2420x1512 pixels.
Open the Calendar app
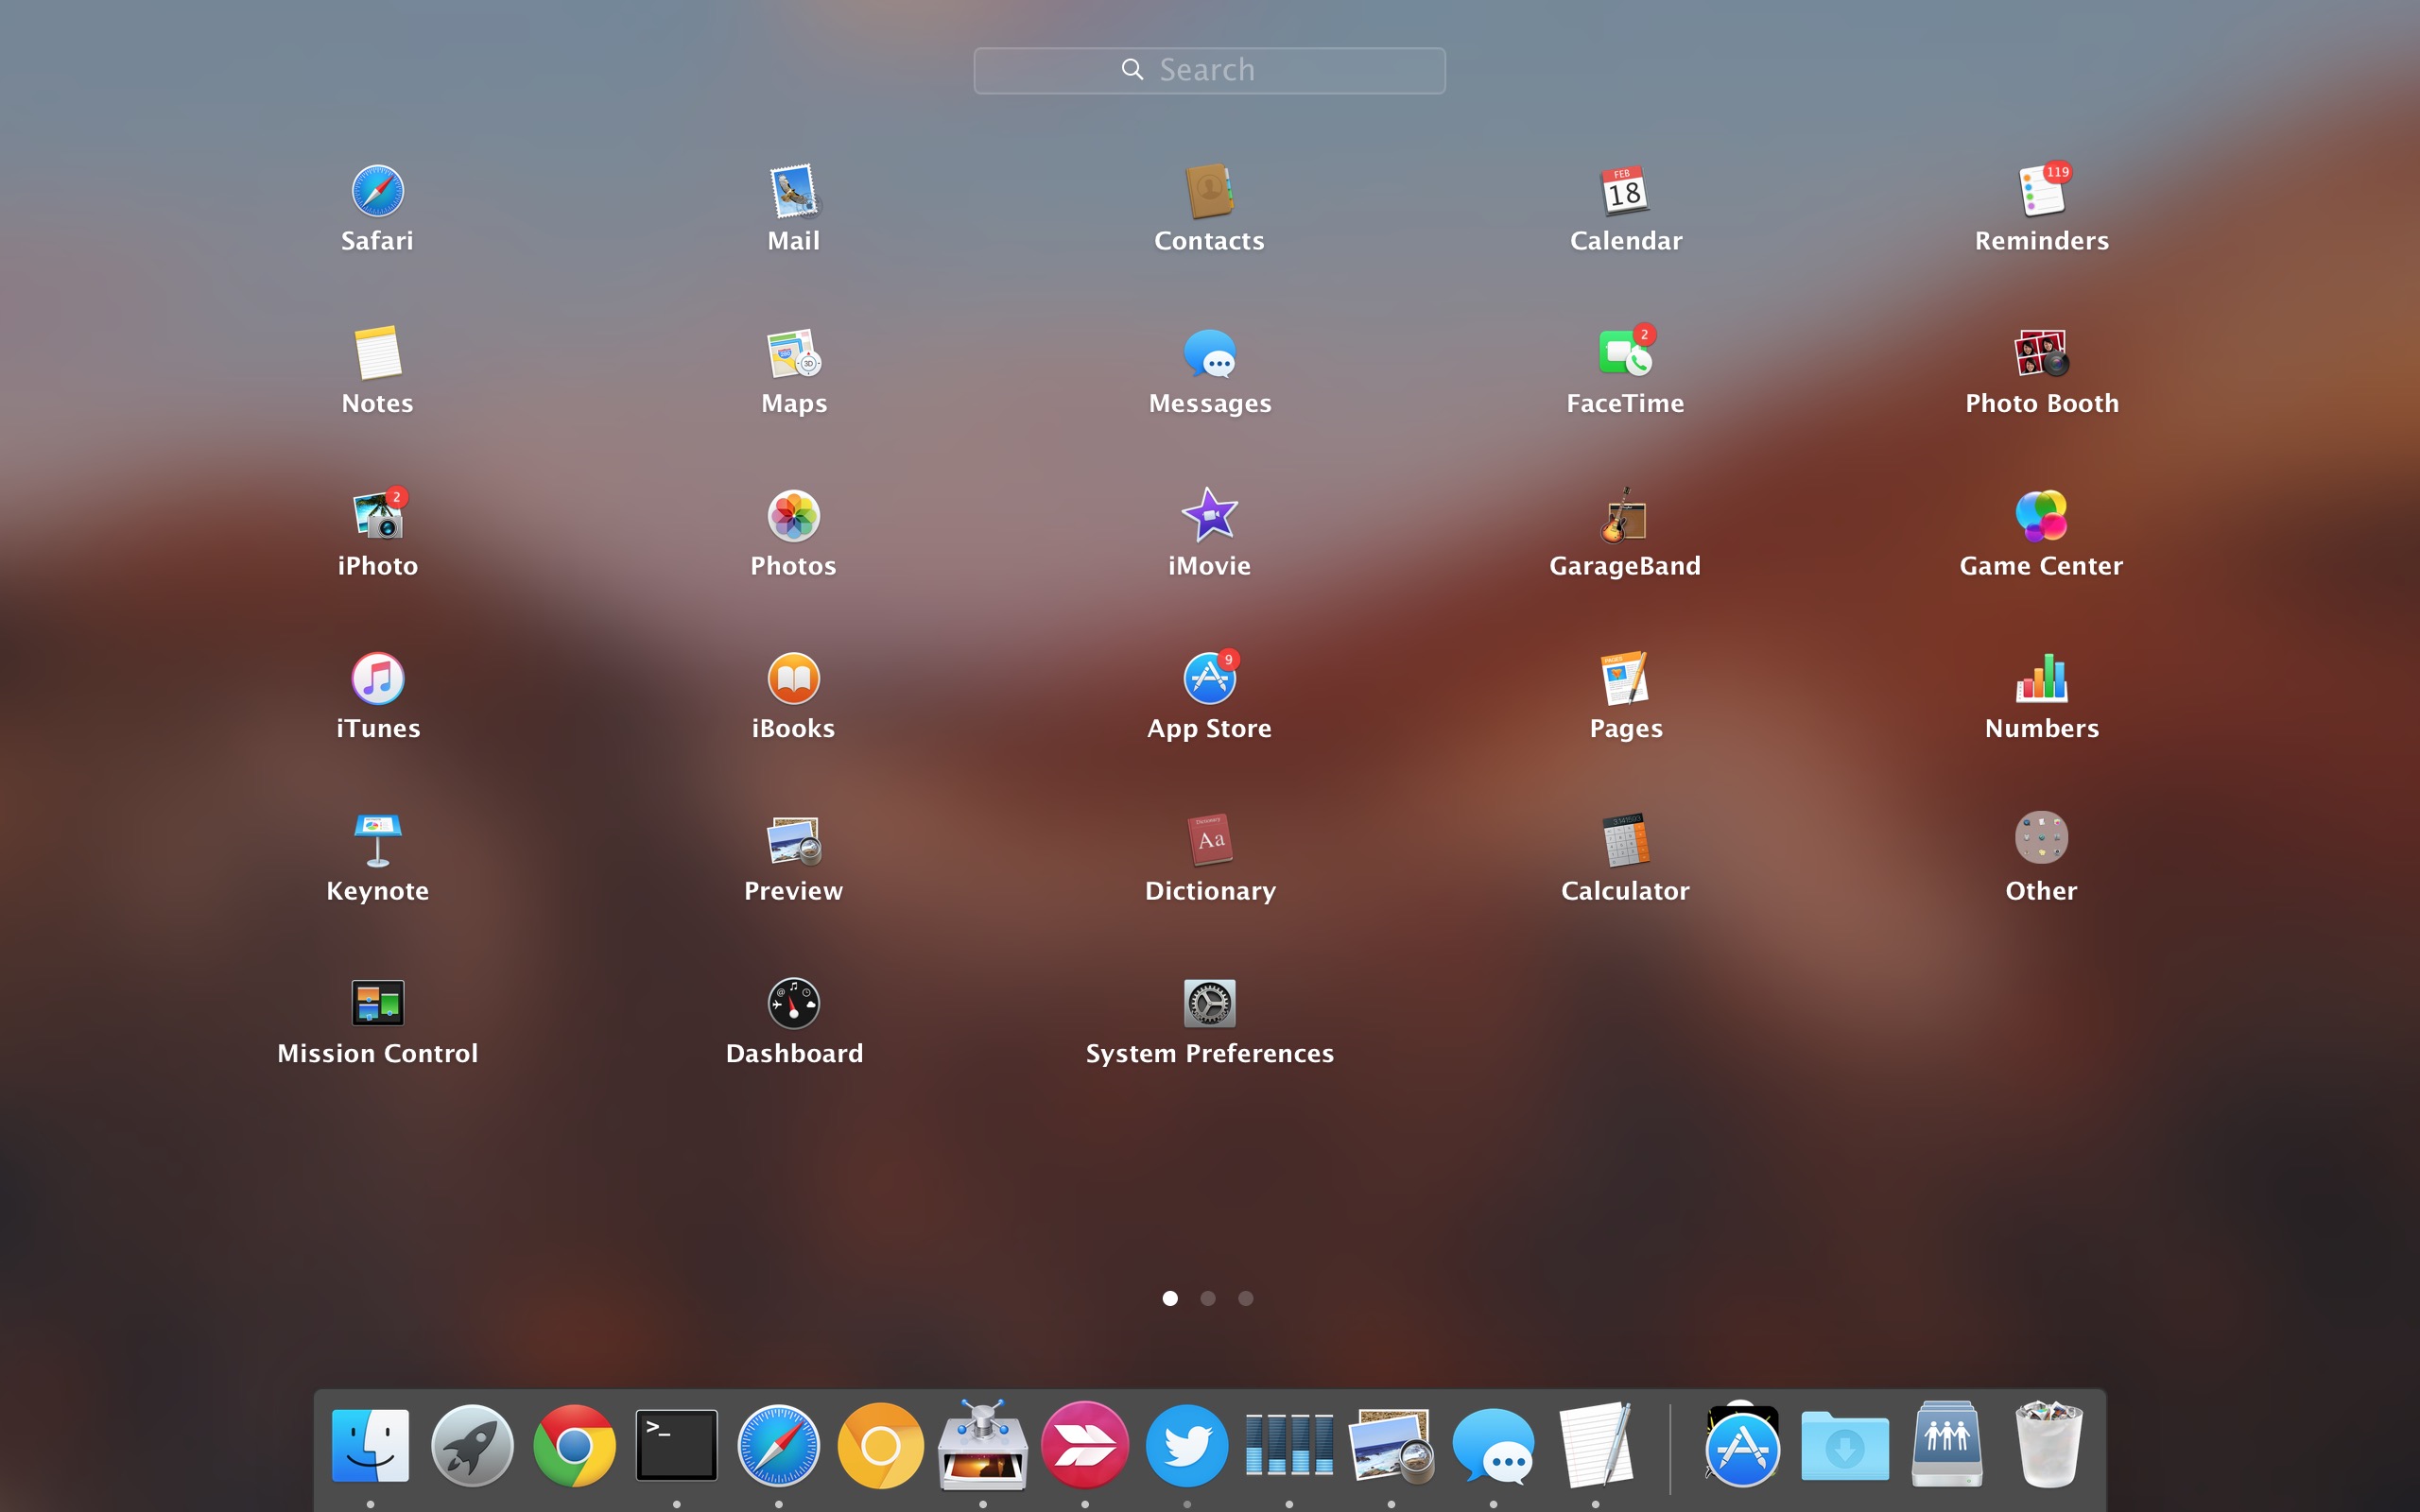point(1624,190)
